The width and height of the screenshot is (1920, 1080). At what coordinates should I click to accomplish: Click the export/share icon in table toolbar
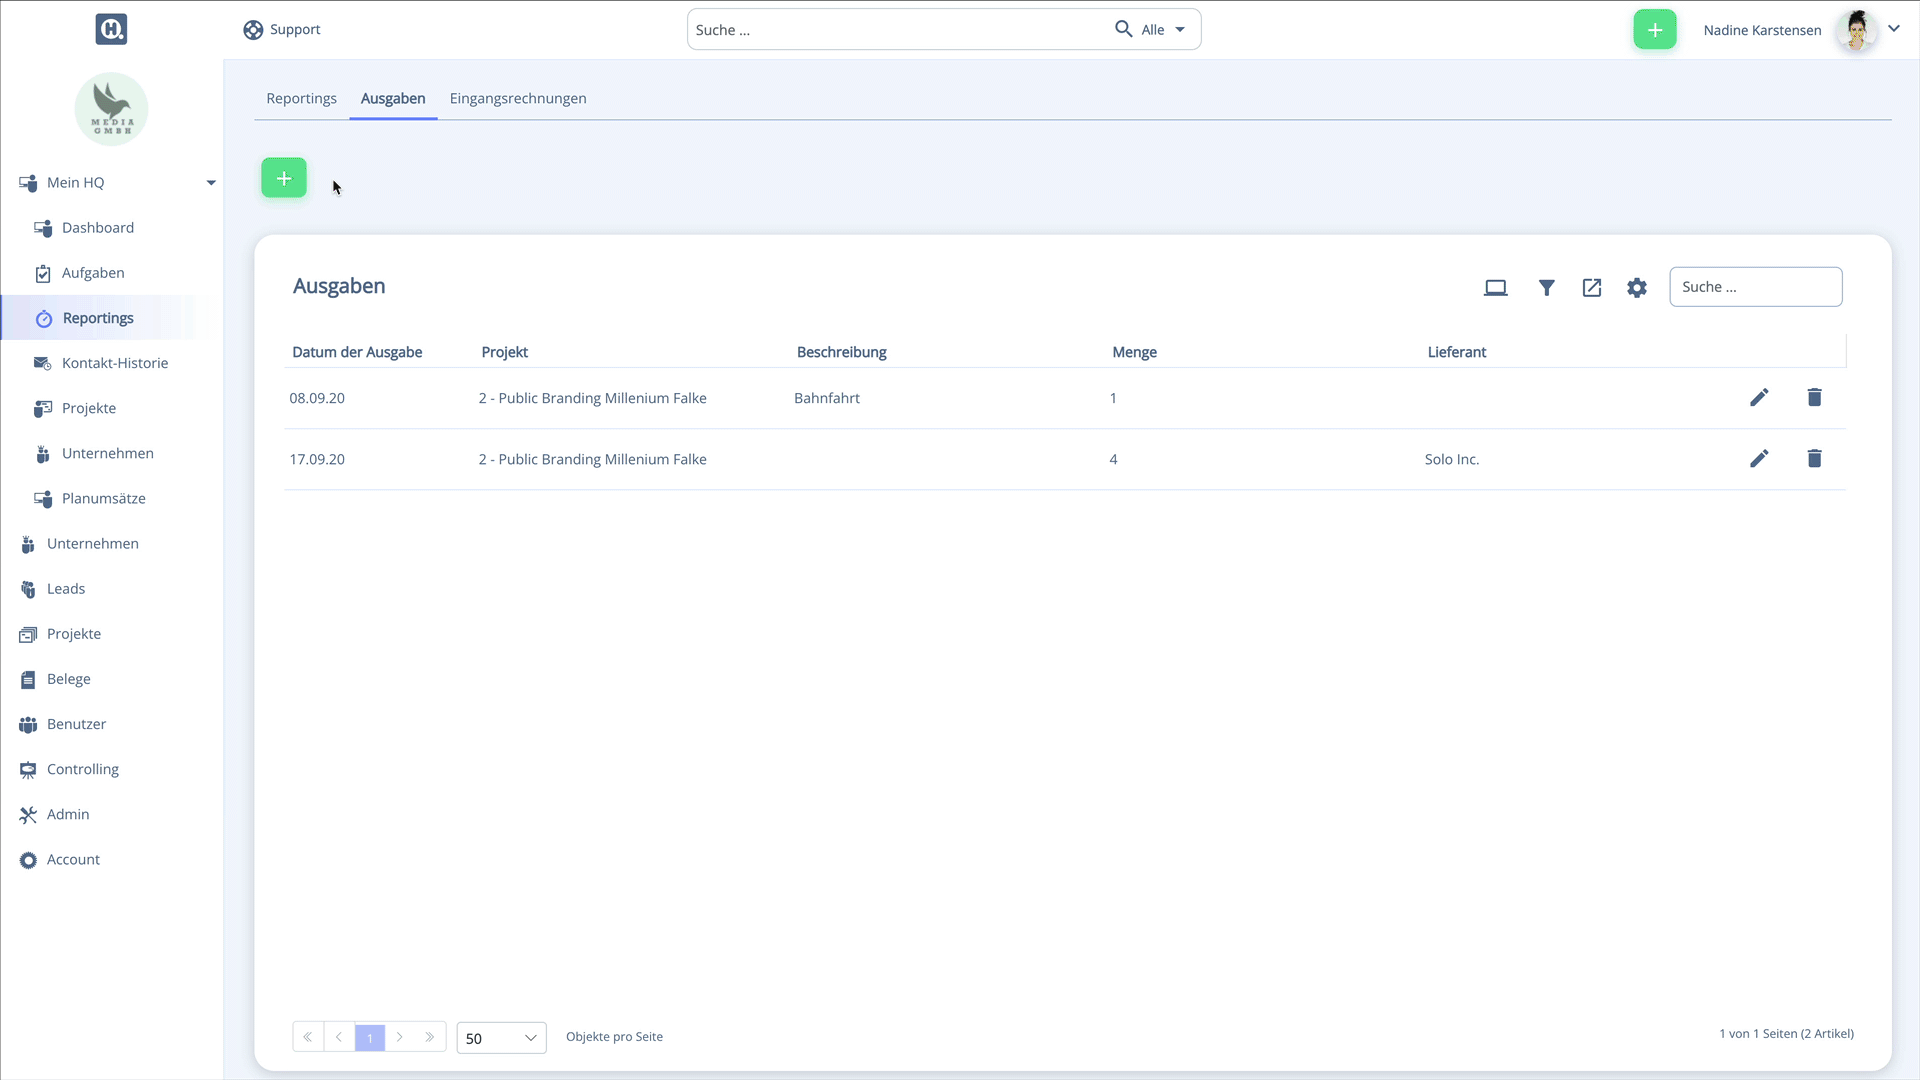click(1592, 287)
